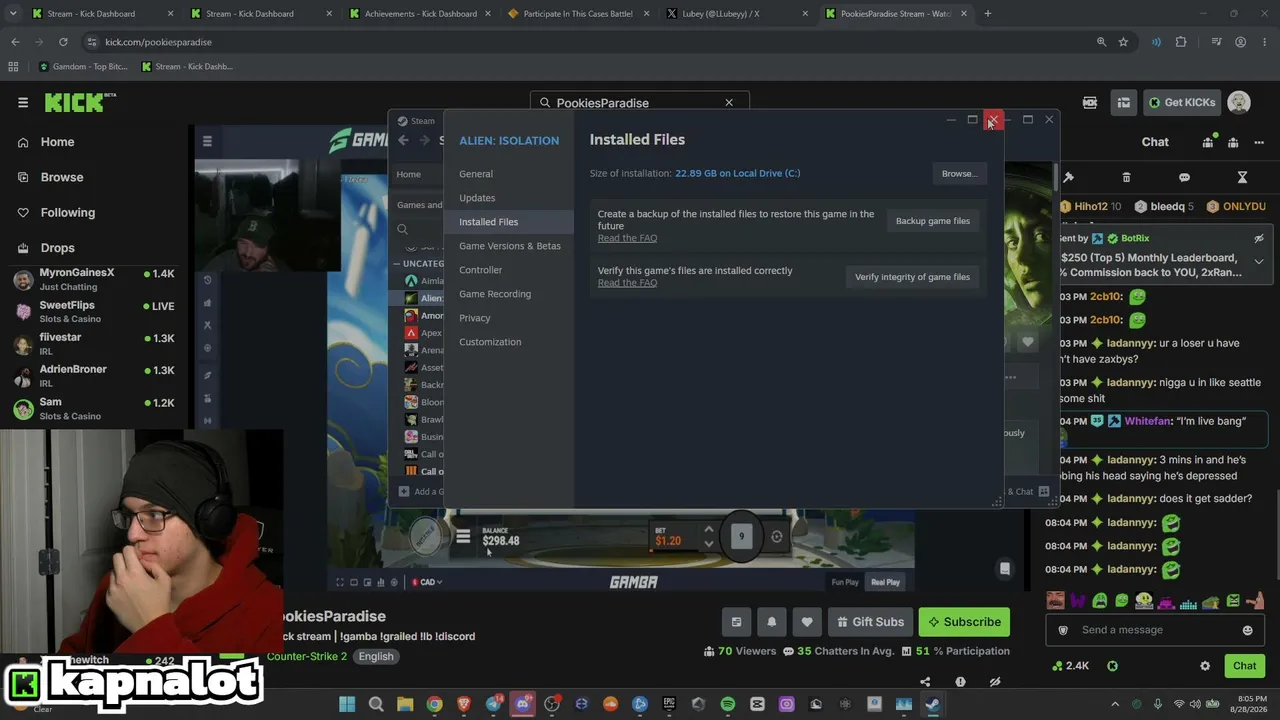
Task: Click the Steam icon in taskbar
Action: pyautogui.click(x=932, y=704)
